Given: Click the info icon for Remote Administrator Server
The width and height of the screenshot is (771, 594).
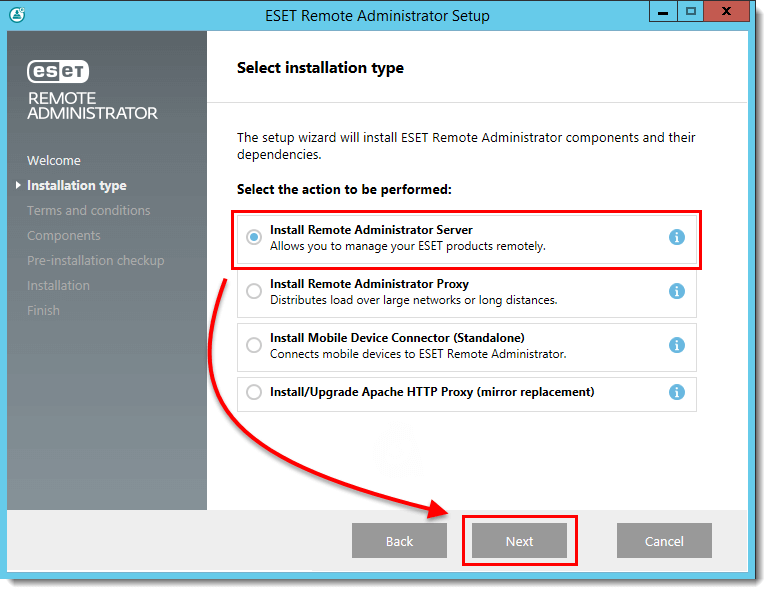Looking at the screenshot, I should [677, 237].
